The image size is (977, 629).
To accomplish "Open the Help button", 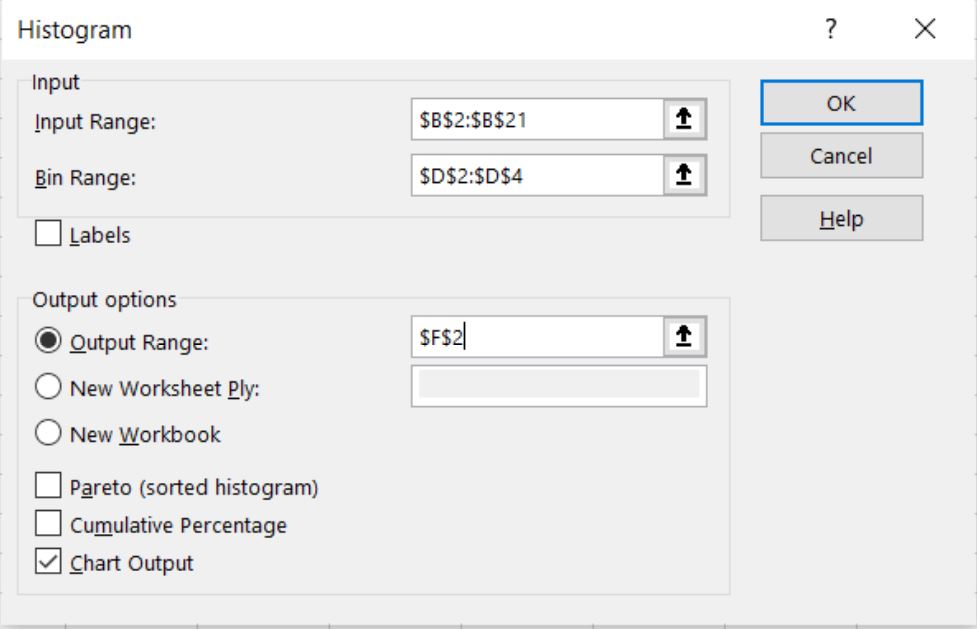I will 841,219.
